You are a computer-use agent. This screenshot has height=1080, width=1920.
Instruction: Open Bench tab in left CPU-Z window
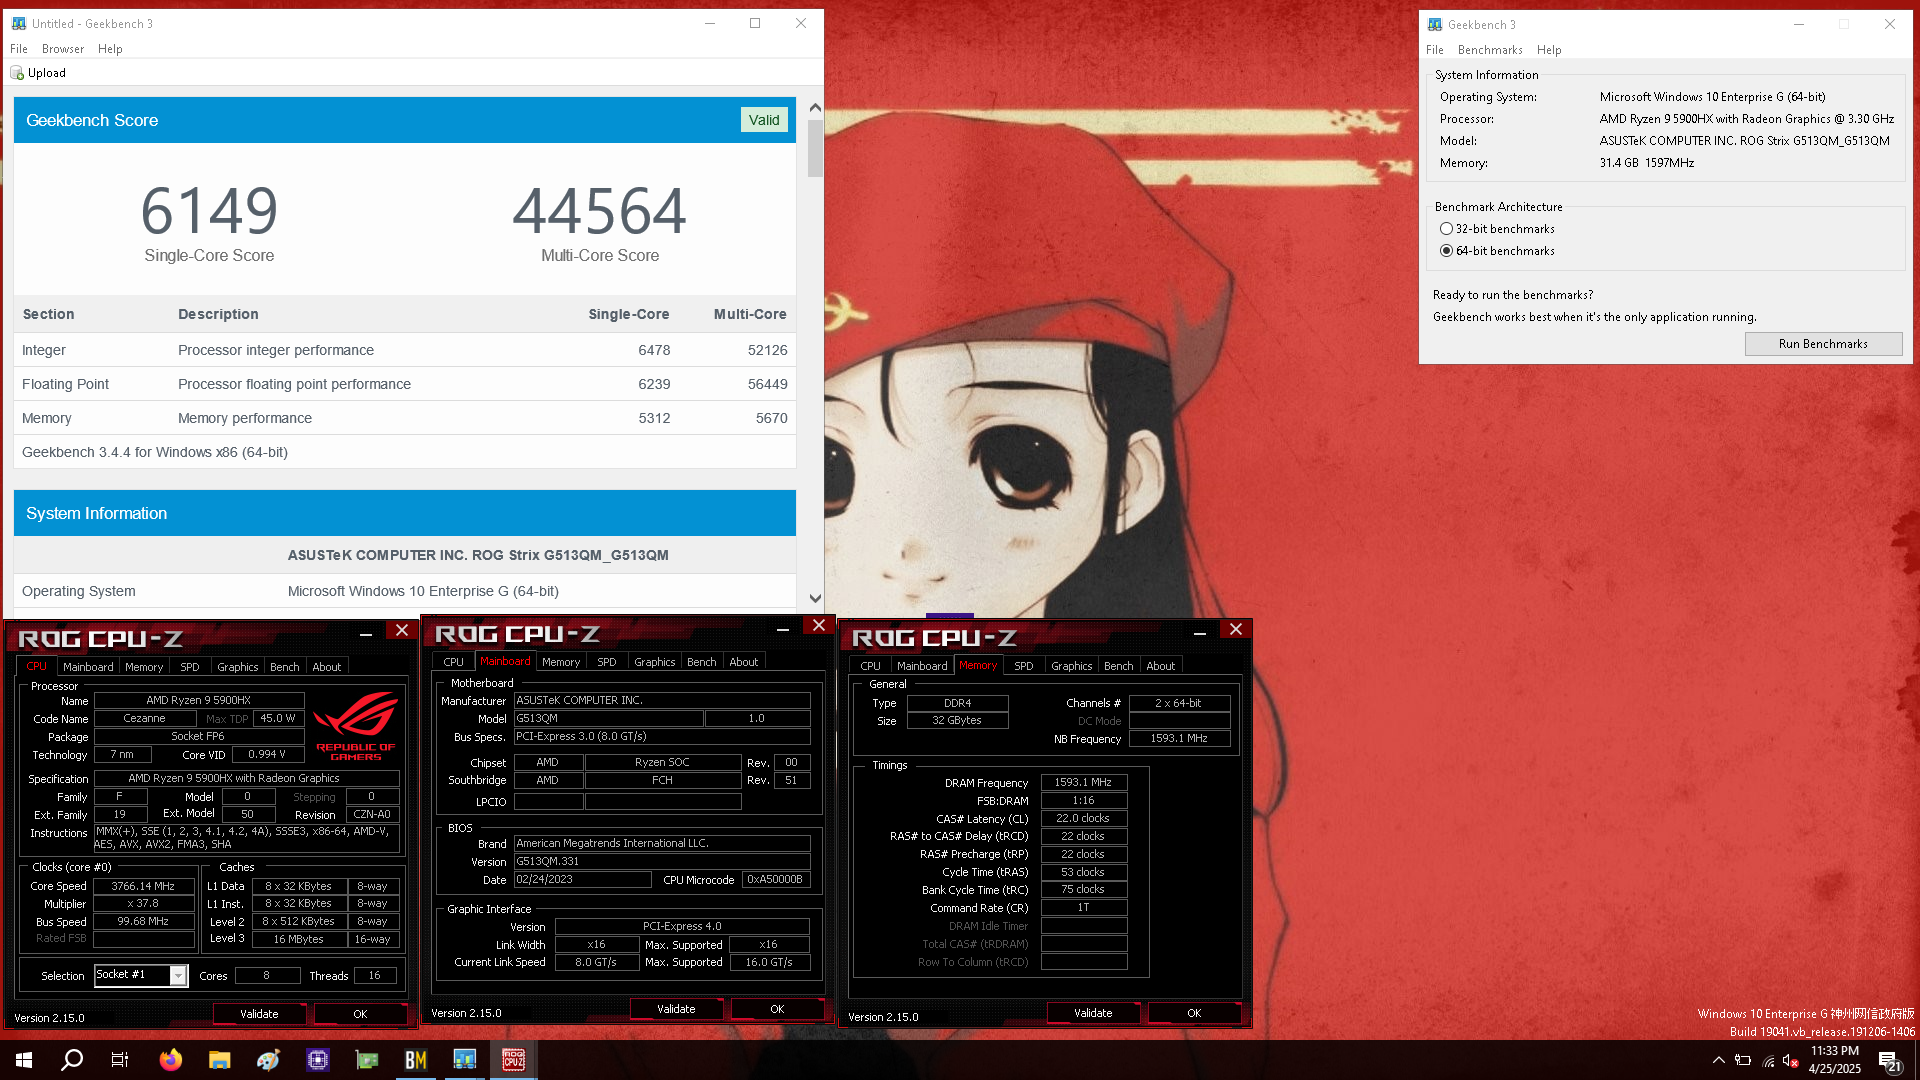(x=285, y=667)
